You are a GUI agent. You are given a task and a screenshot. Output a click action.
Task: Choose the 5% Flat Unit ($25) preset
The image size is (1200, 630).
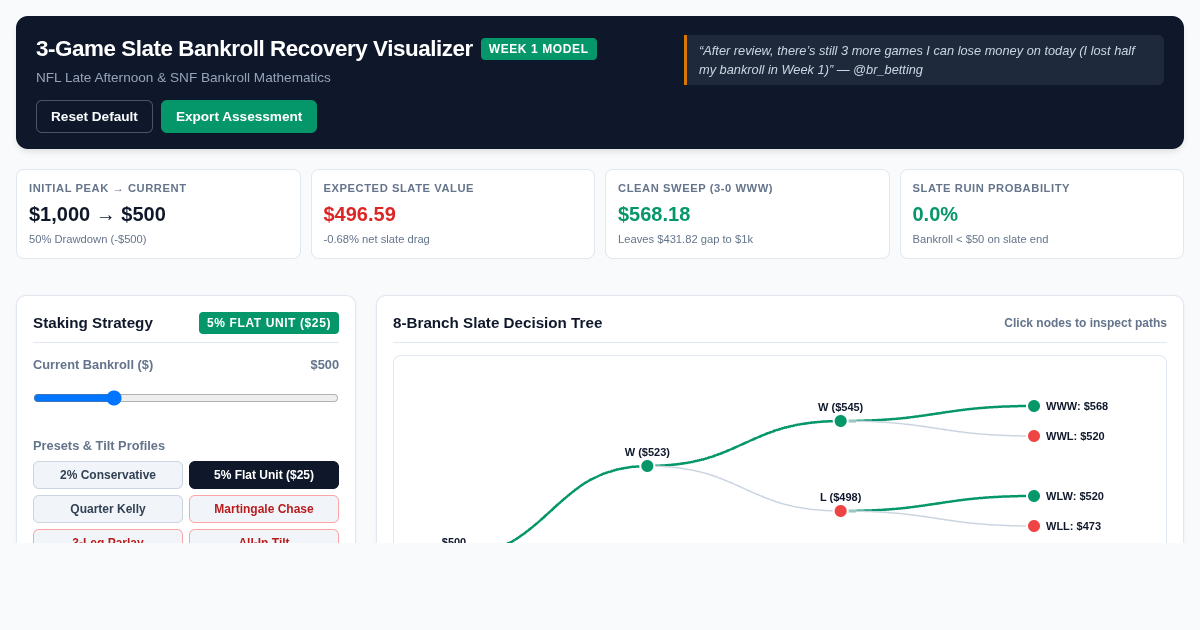[x=264, y=475]
